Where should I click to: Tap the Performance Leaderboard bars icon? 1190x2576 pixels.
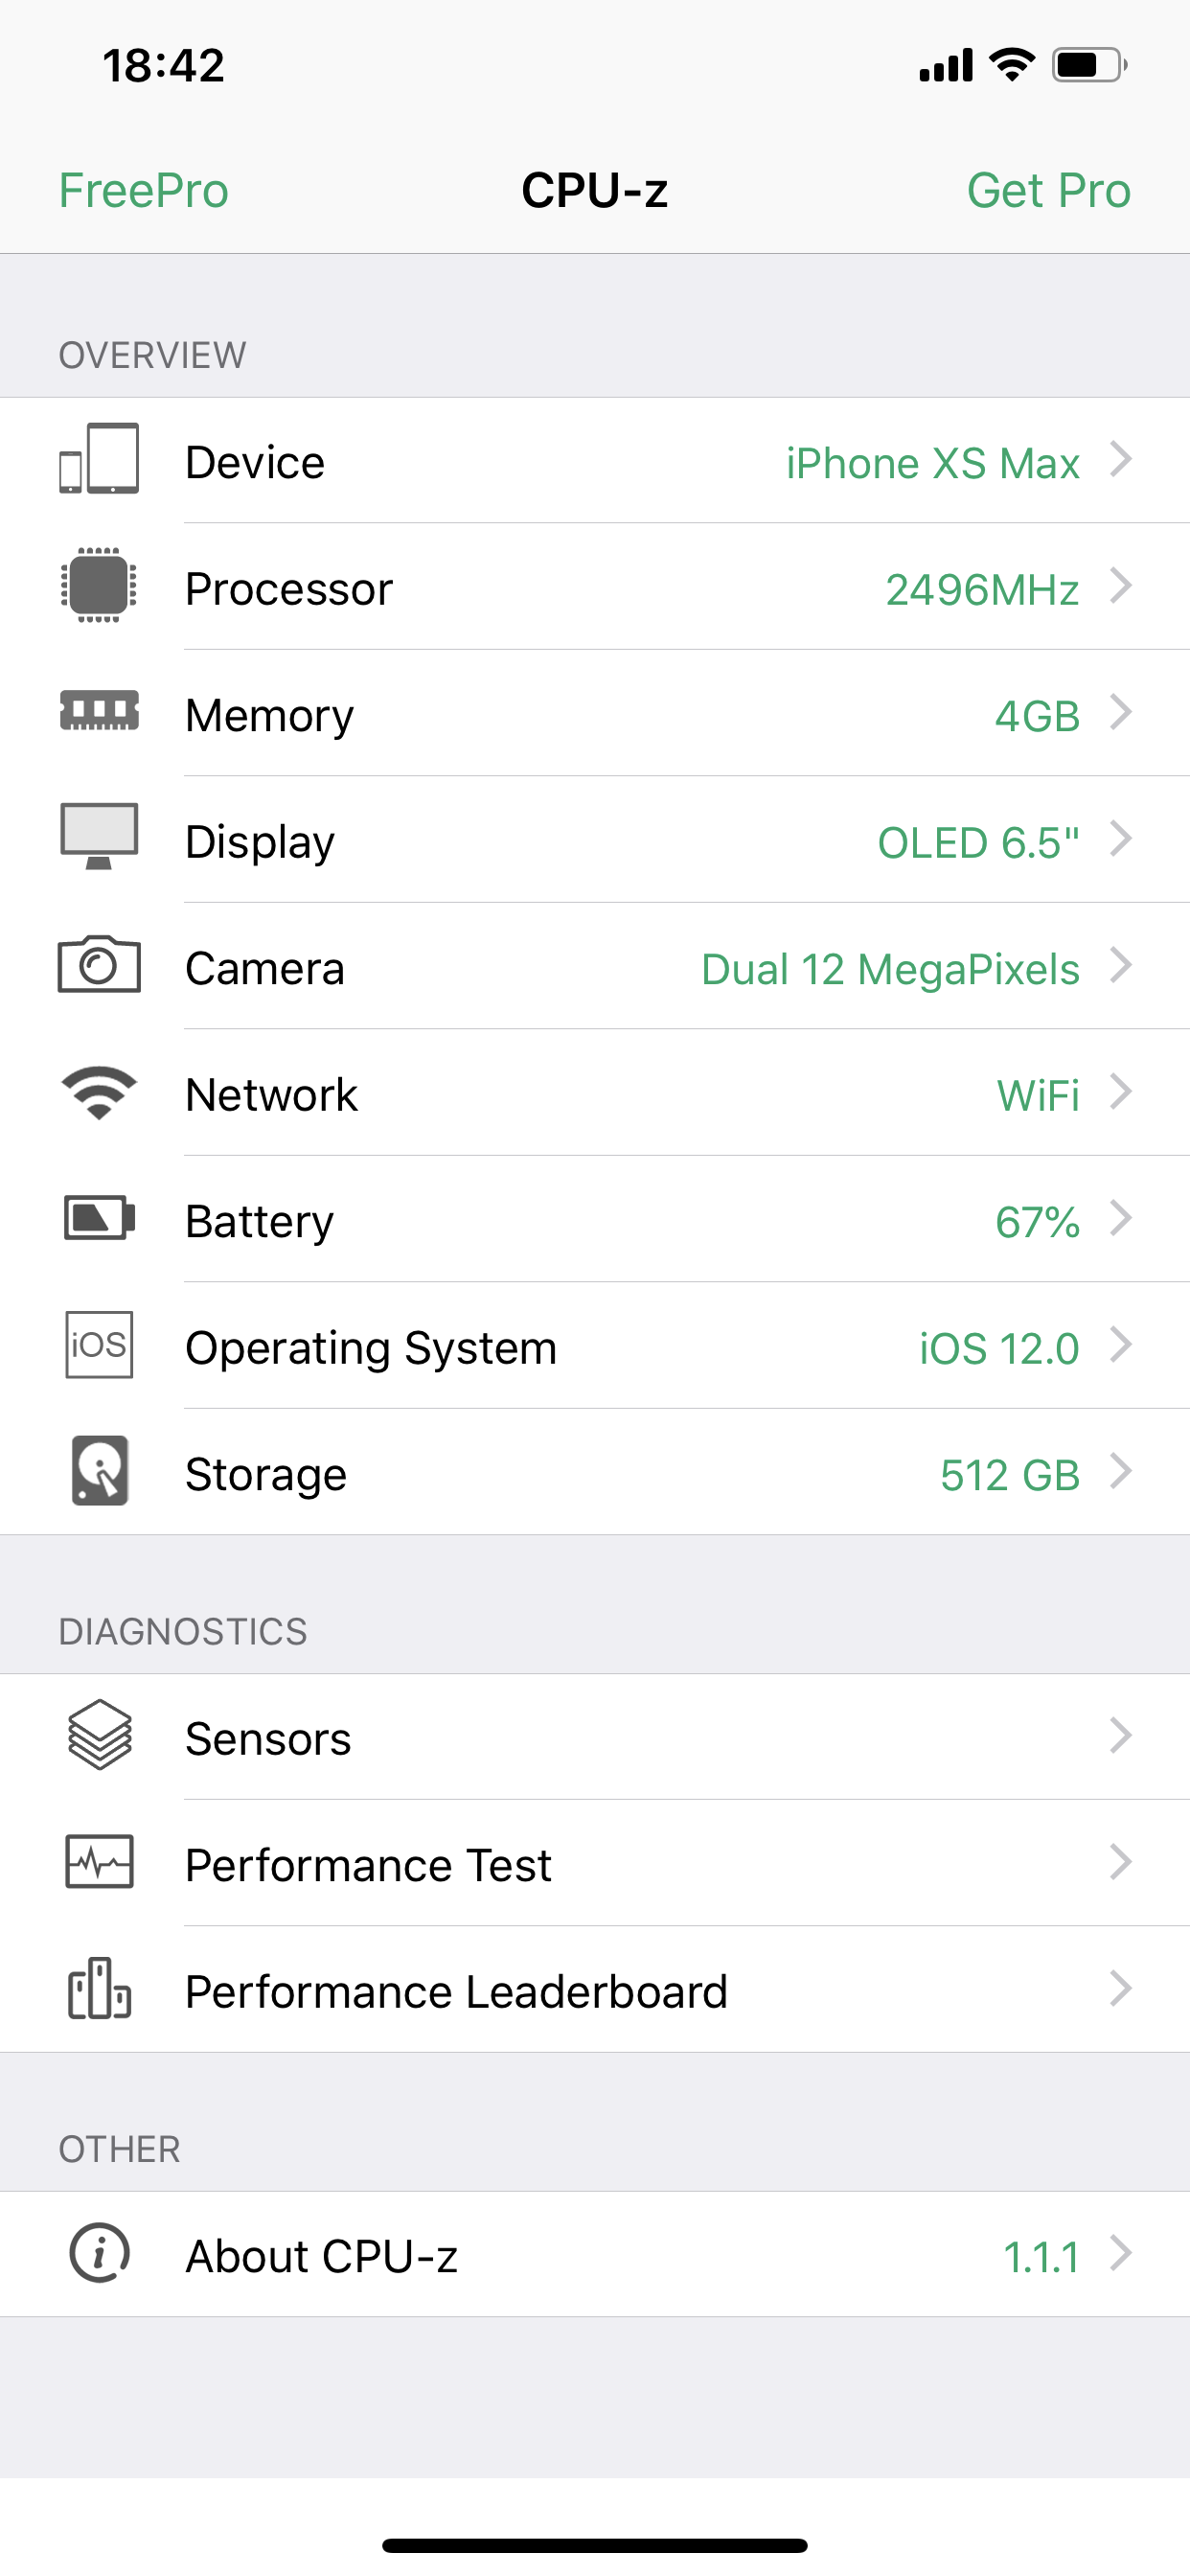(98, 1989)
